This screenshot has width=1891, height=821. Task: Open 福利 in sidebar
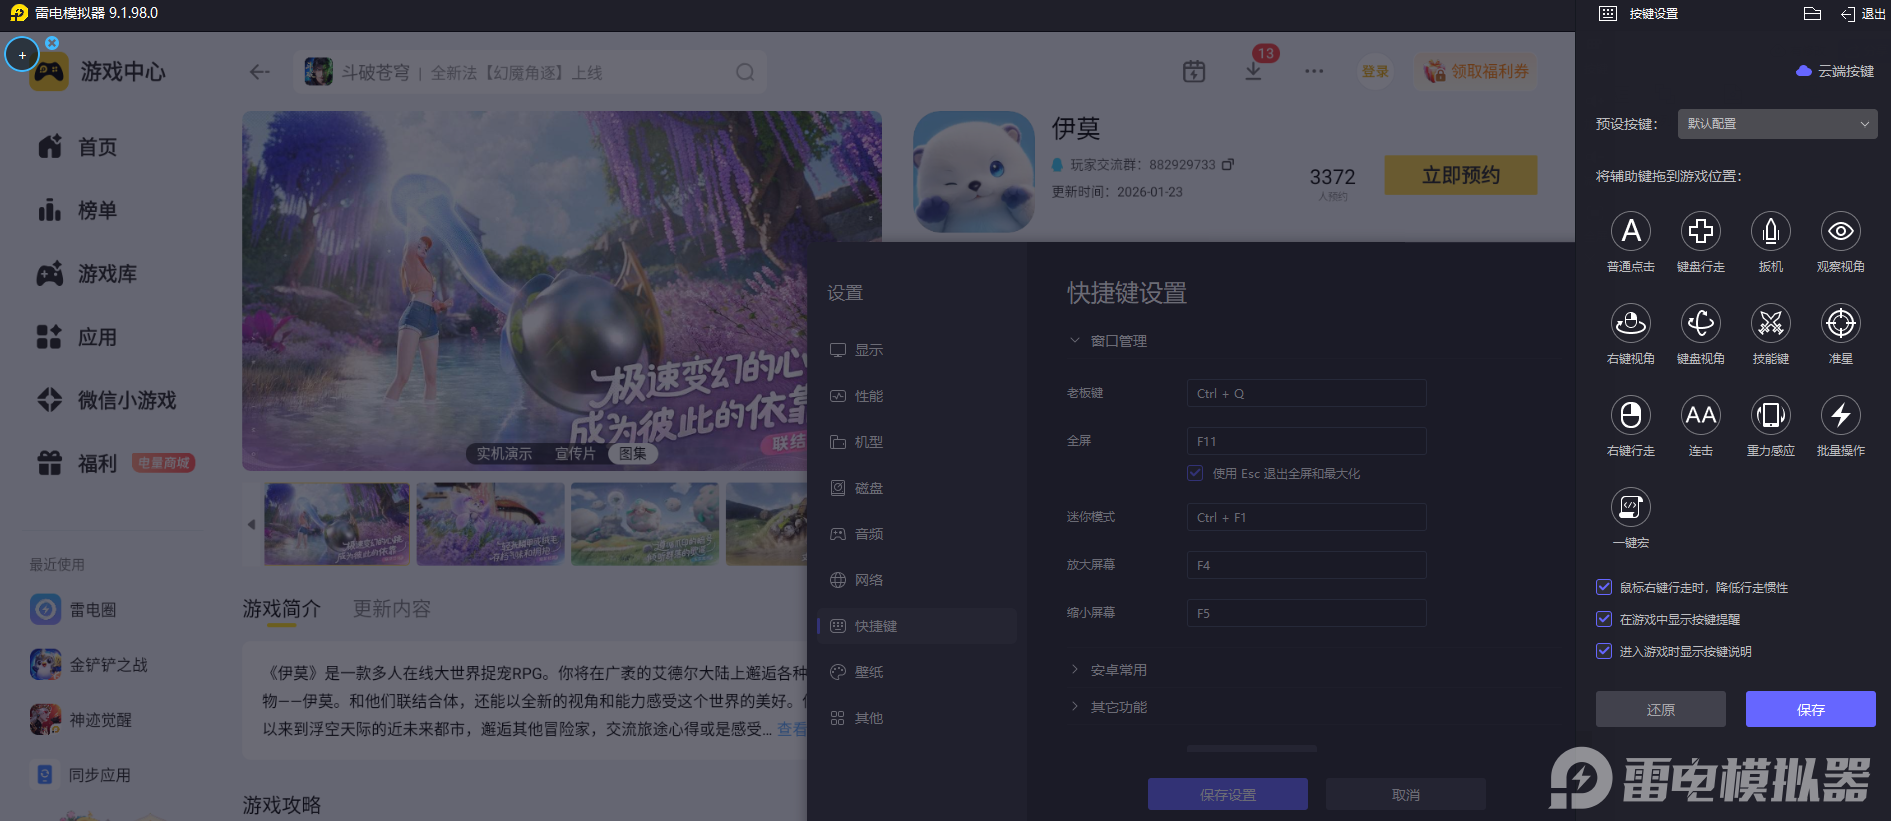78,463
